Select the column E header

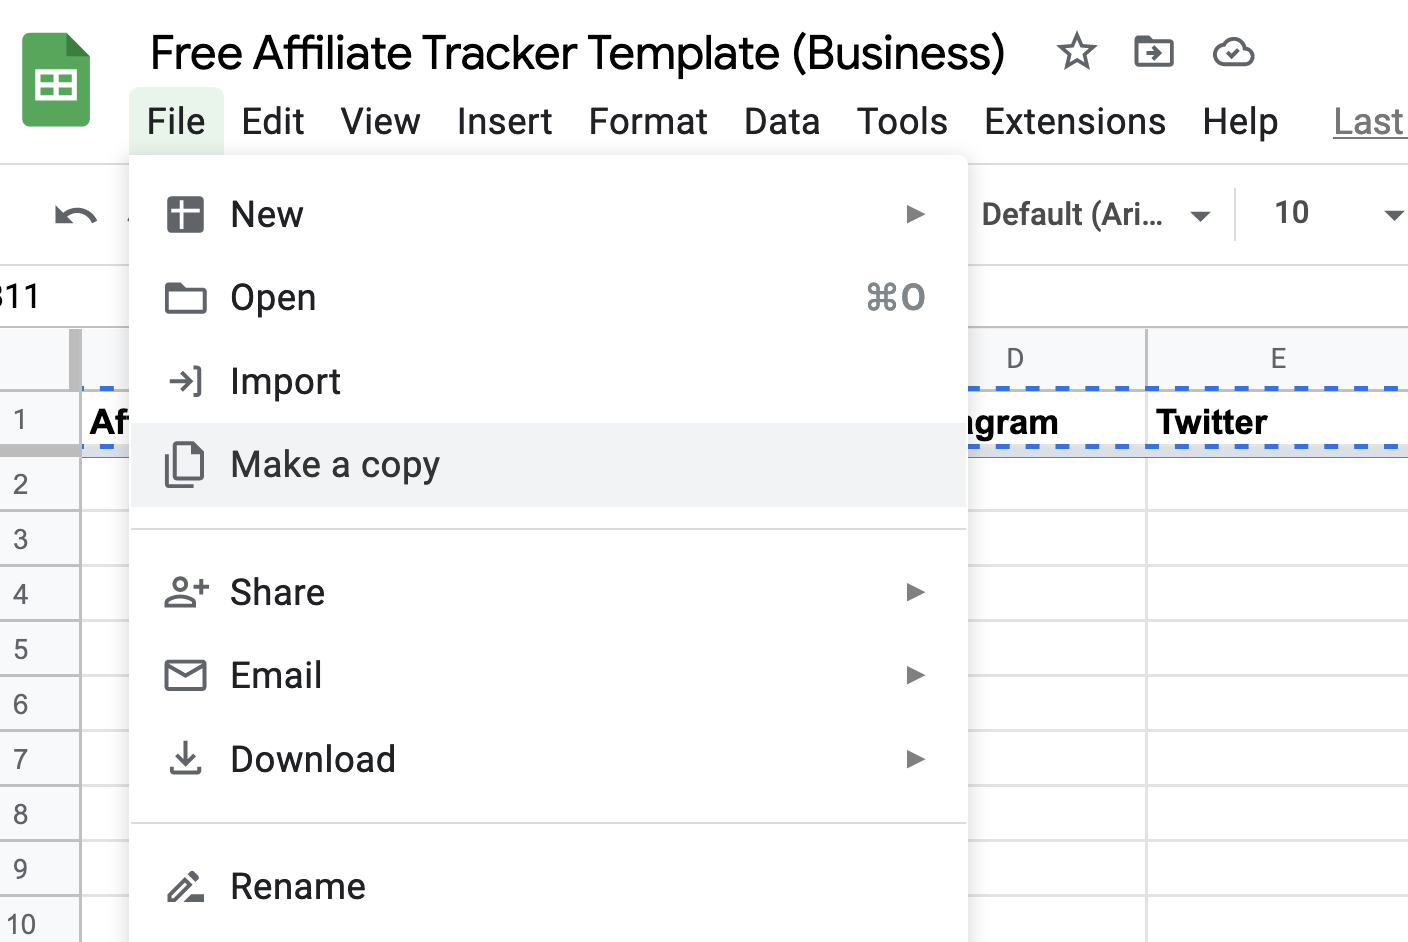pyautogui.click(x=1278, y=357)
